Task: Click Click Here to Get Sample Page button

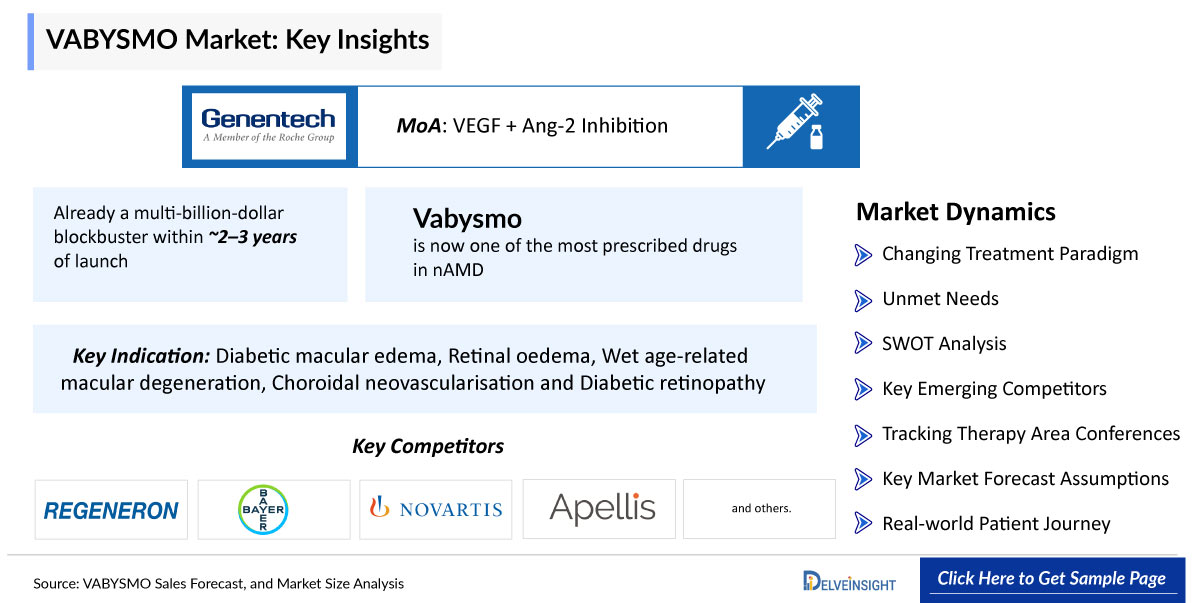Action: point(1051,579)
